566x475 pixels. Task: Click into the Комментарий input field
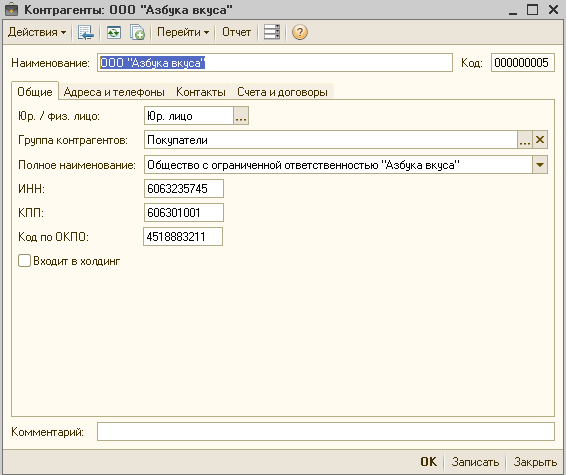326,432
